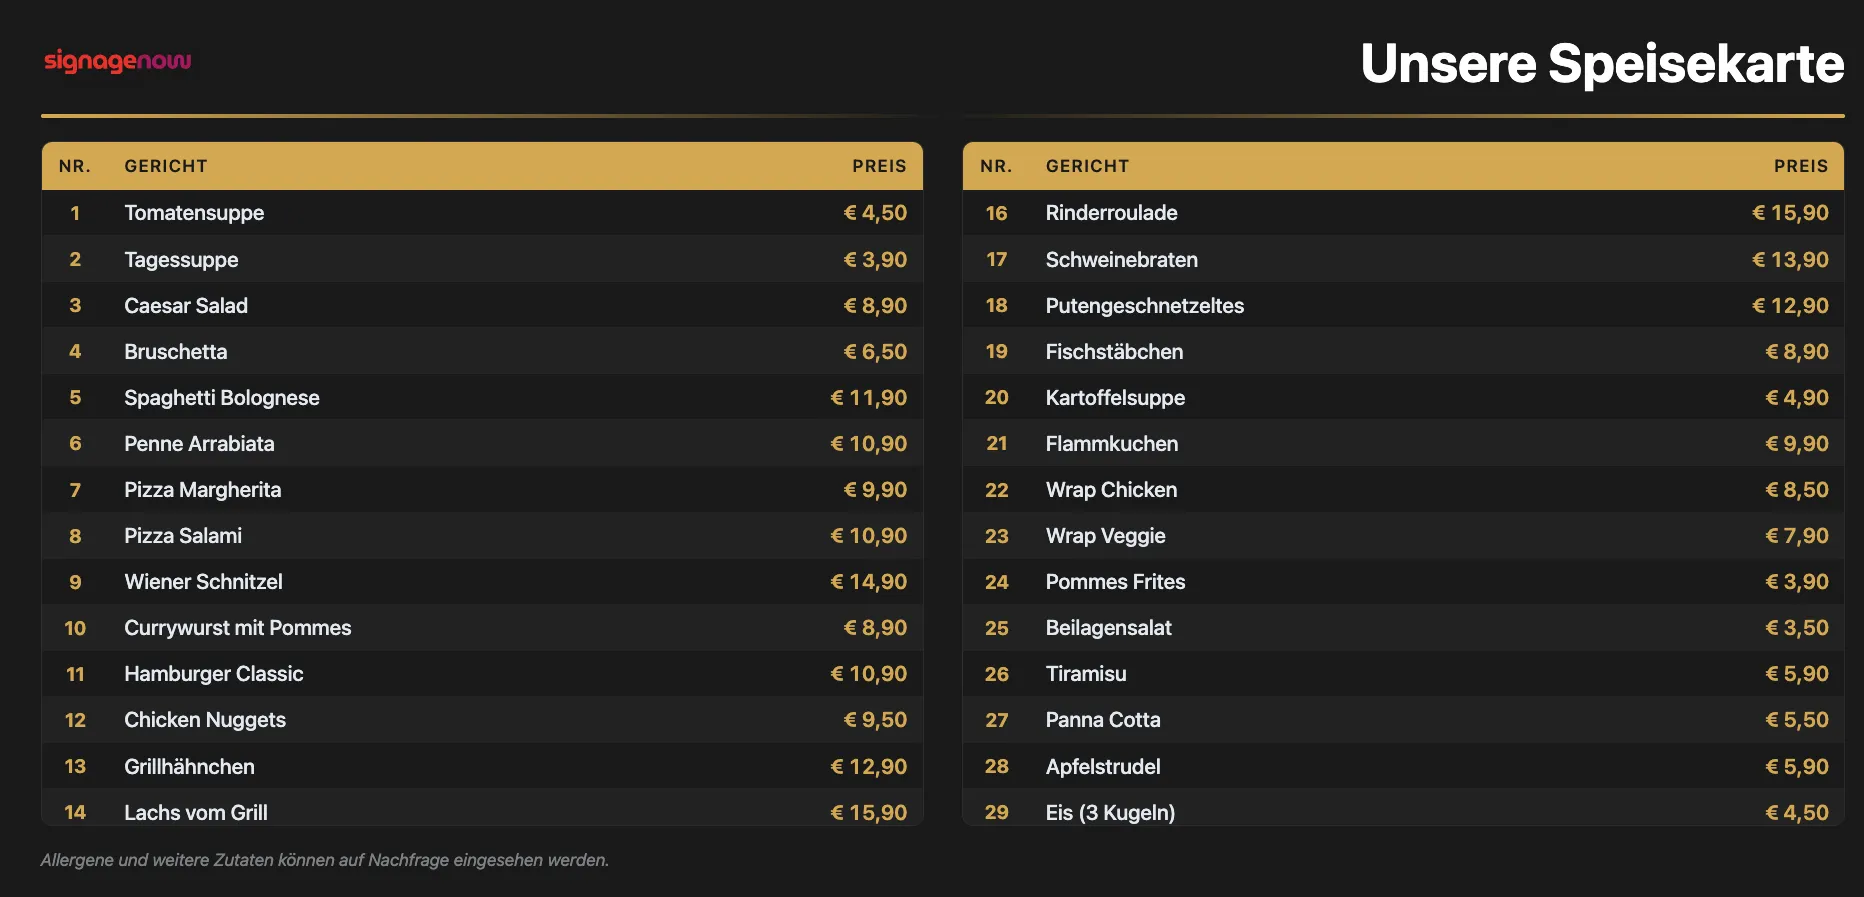Image resolution: width=1864 pixels, height=897 pixels.
Task: Click the € 9,90 Flammkuchen price
Action: tap(1797, 444)
